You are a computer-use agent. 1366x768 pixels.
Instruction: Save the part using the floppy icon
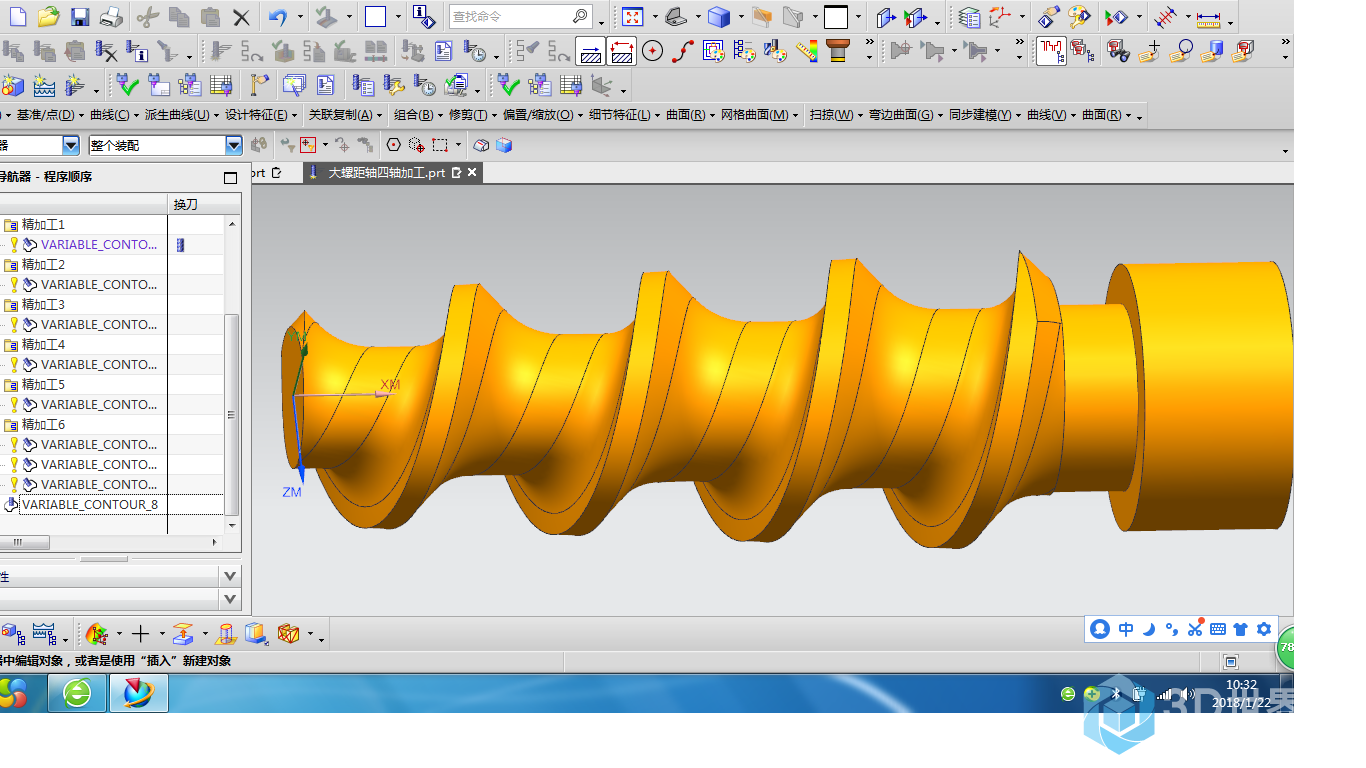[80, 17]
